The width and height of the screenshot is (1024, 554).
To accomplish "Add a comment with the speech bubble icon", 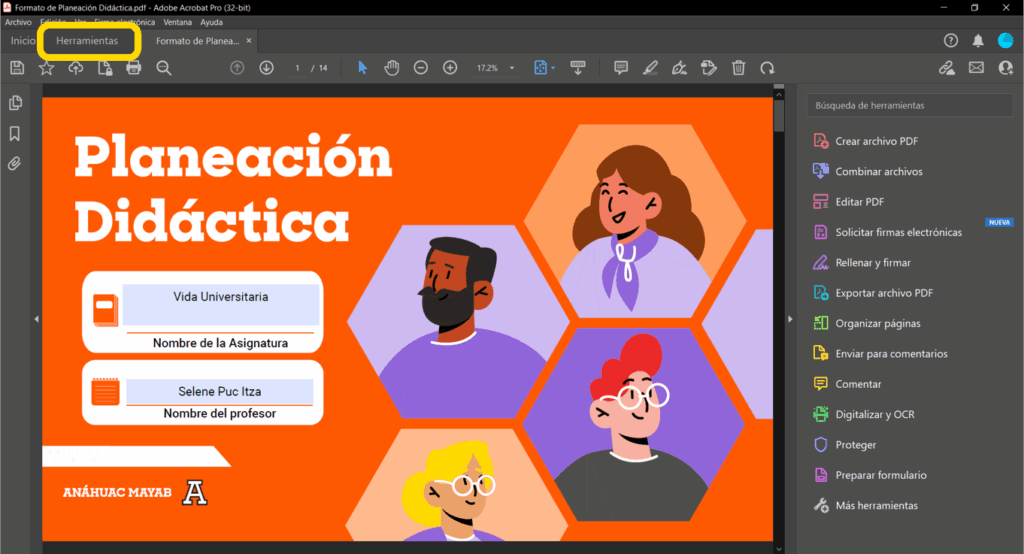I will click(620, 68).
